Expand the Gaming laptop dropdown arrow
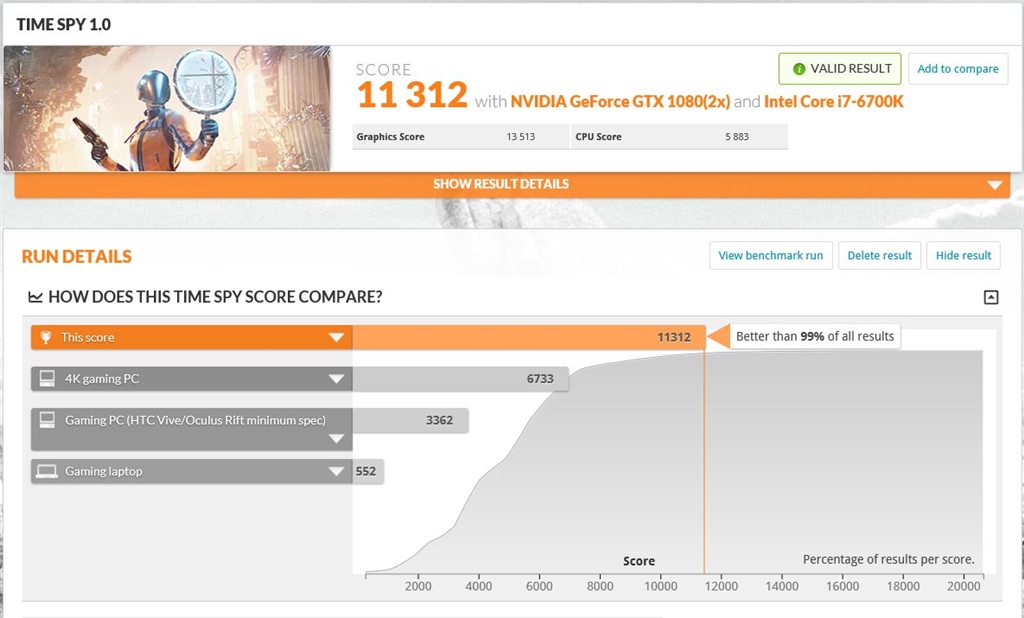This screenshot has height=618, width=1024. click(336, 471)
